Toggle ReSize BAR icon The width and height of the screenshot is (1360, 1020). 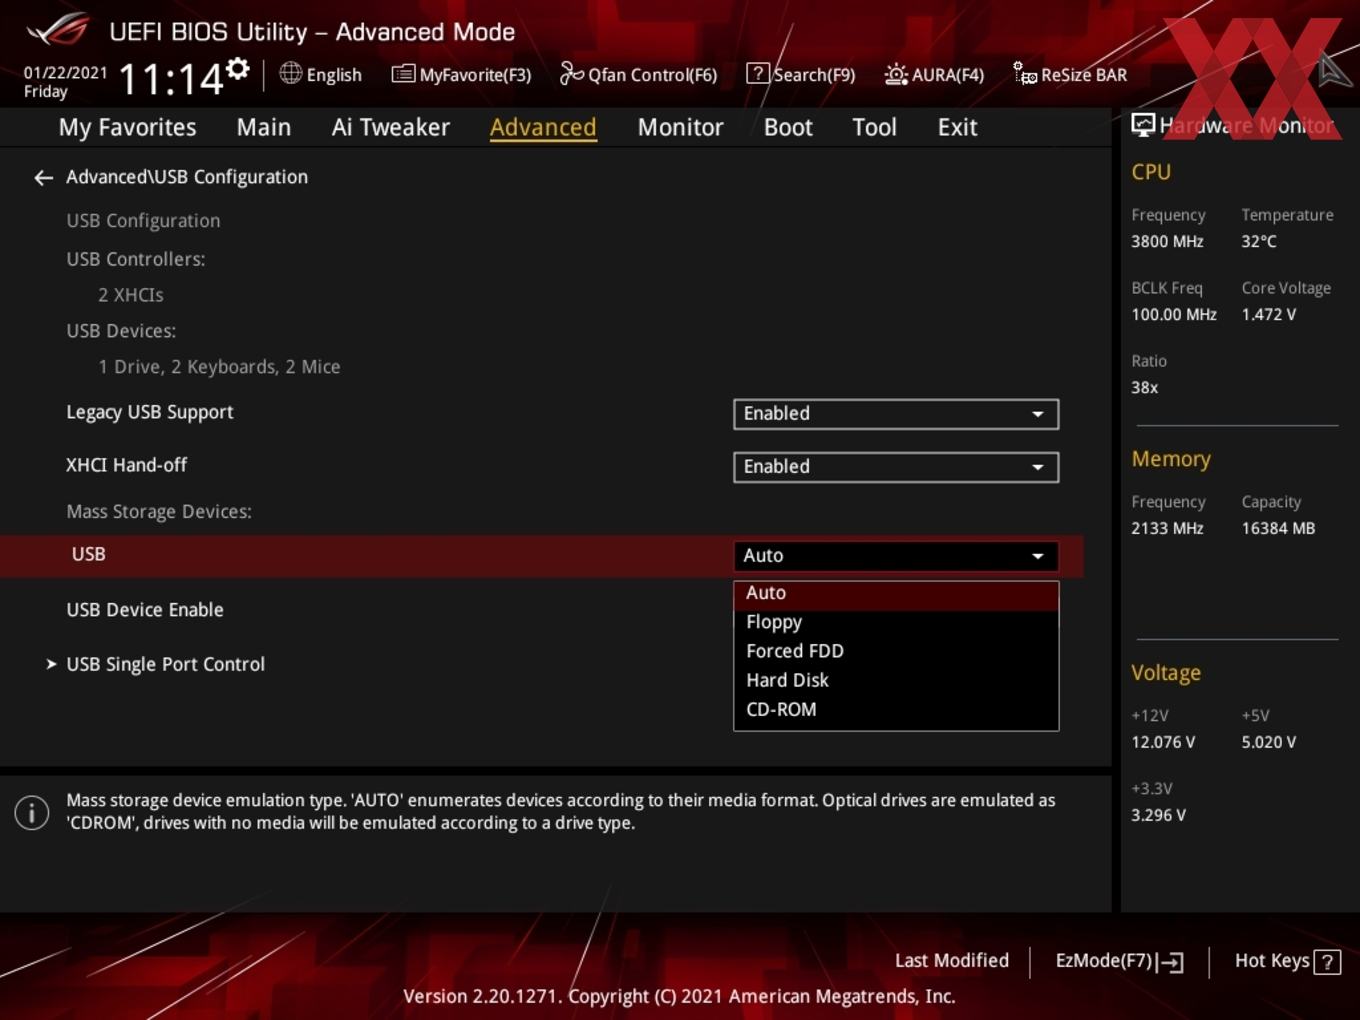[x=1025, y=74]
